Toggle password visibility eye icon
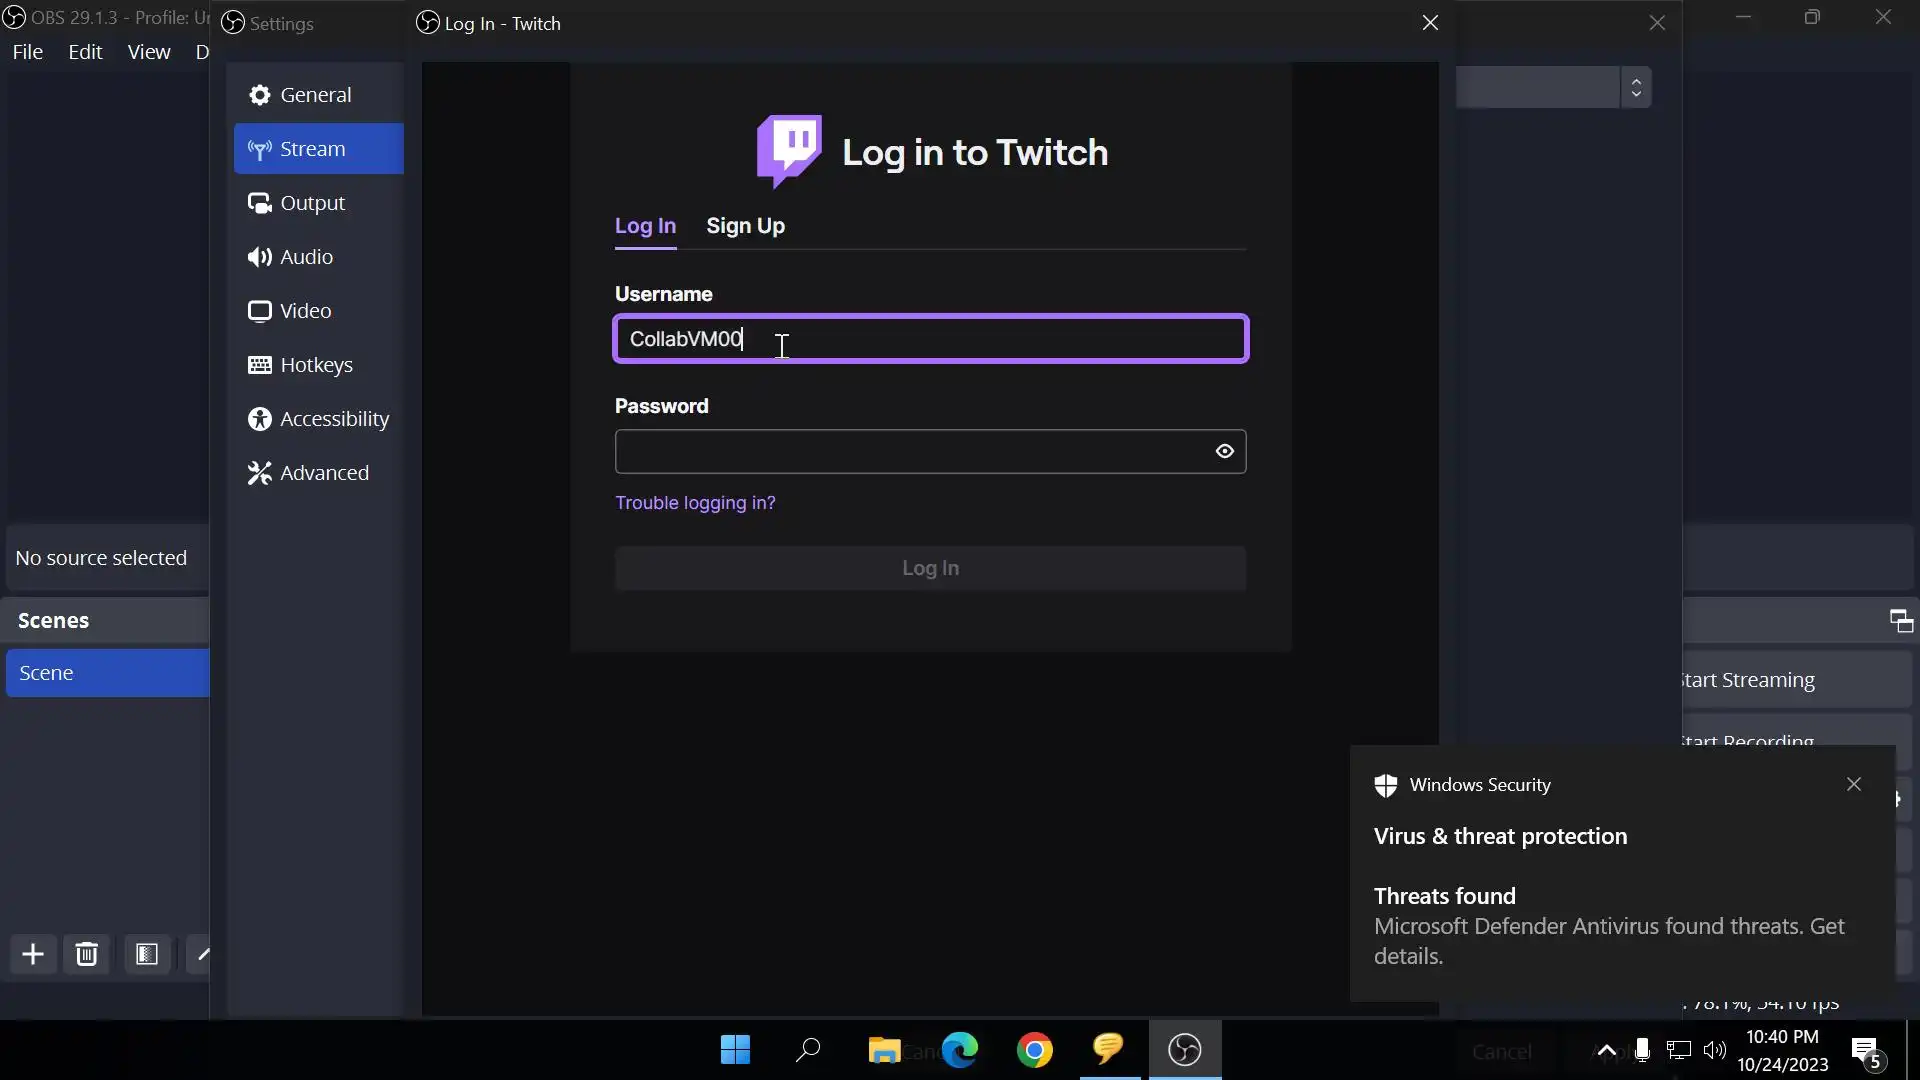Image resolution: width=1920 pixels, height=1080 pixels. [1224, 452]
